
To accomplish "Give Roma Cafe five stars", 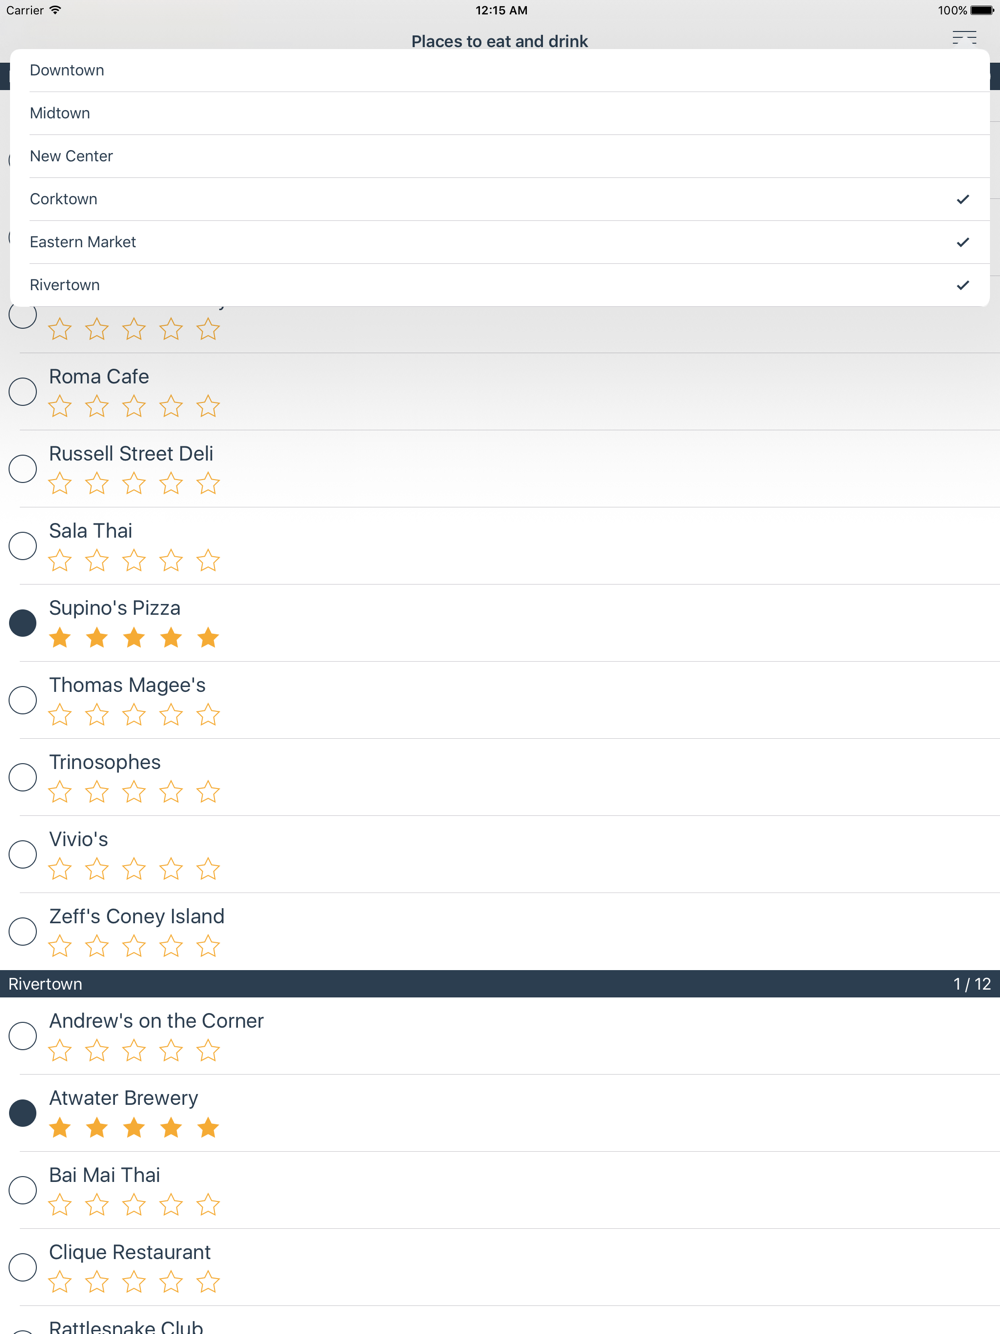I will tap(208, 406).
